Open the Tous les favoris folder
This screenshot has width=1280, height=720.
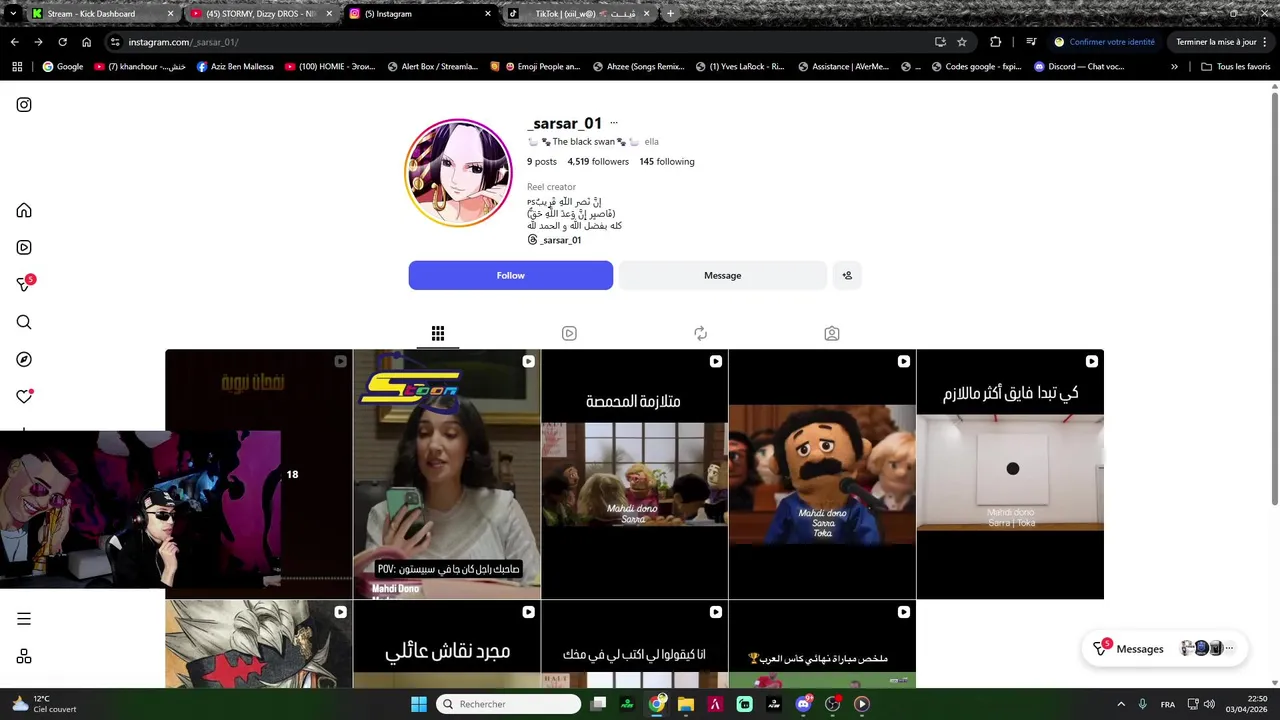1236,67
